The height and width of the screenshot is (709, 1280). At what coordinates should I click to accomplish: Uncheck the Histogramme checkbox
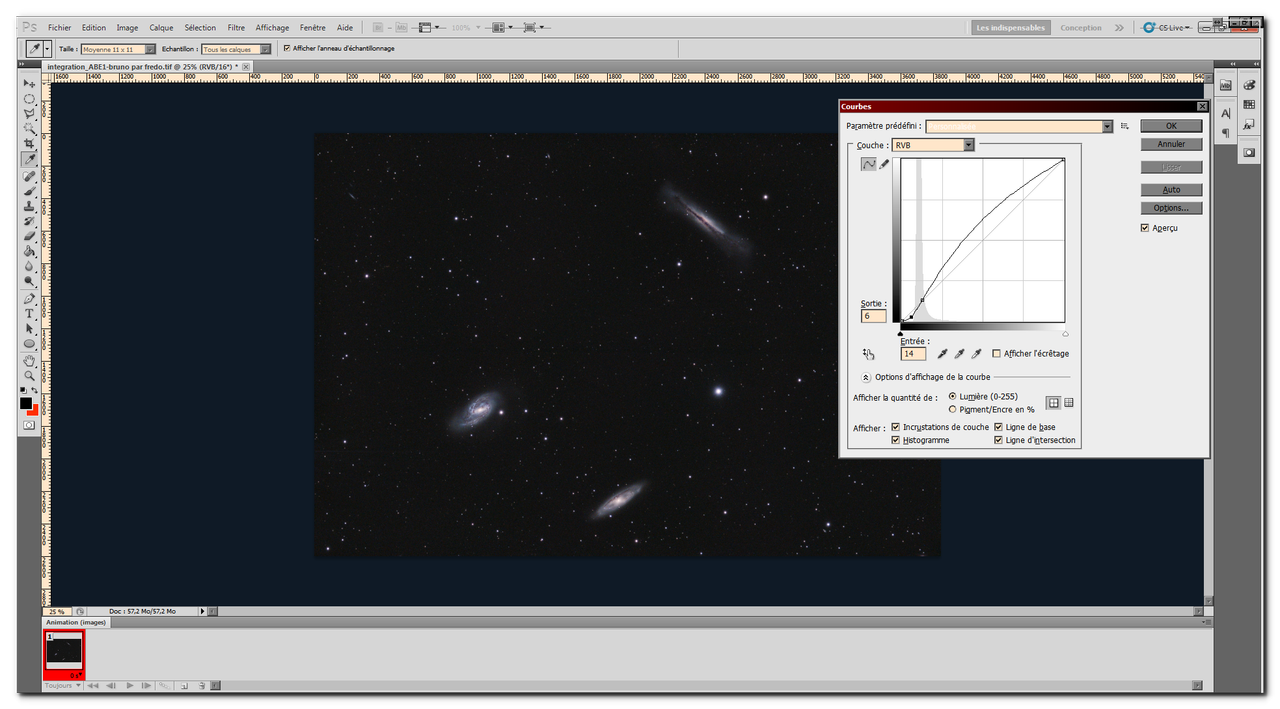895,440
